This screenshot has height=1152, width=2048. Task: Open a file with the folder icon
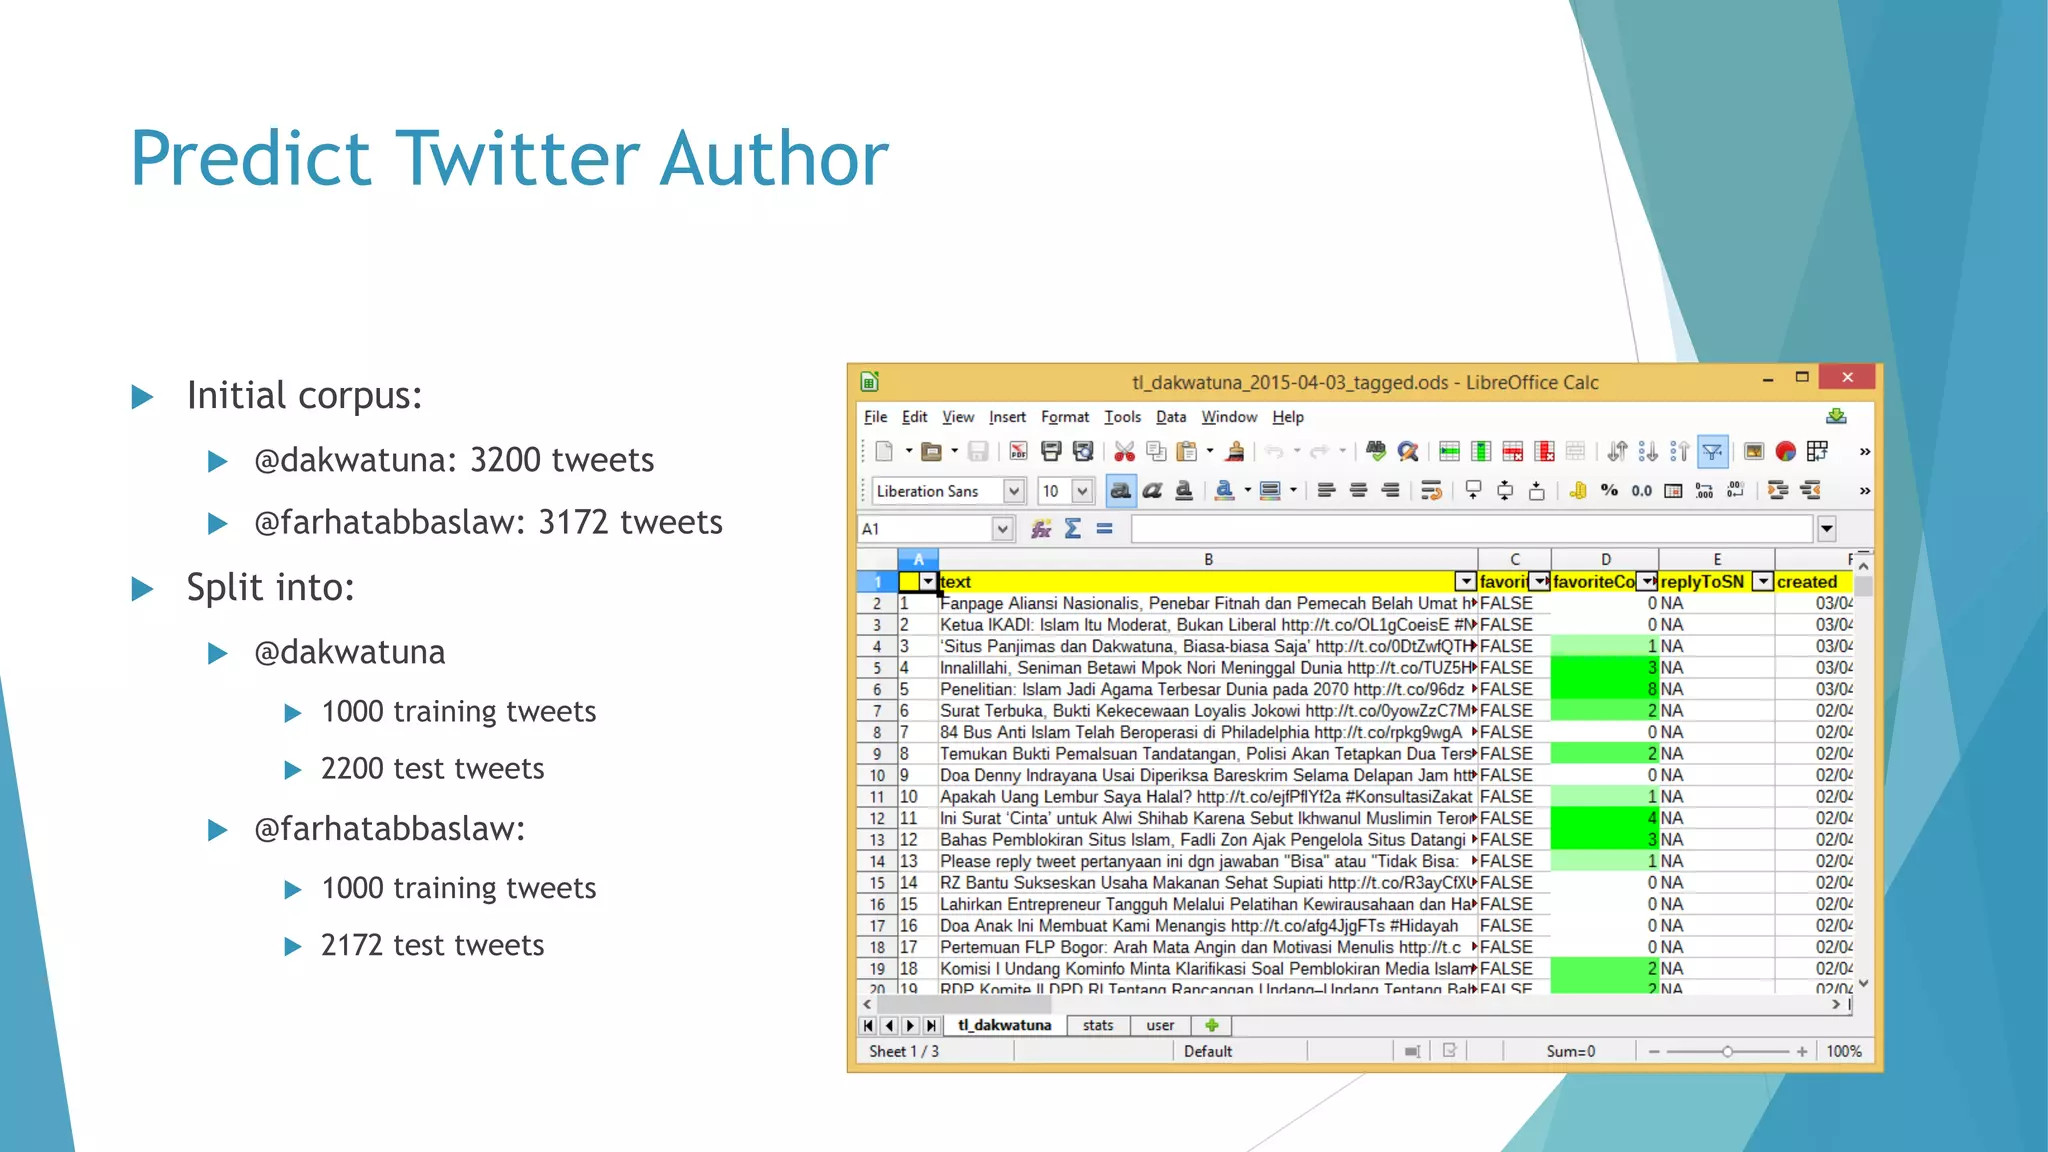pyautogui.click(x=931, y=452)
